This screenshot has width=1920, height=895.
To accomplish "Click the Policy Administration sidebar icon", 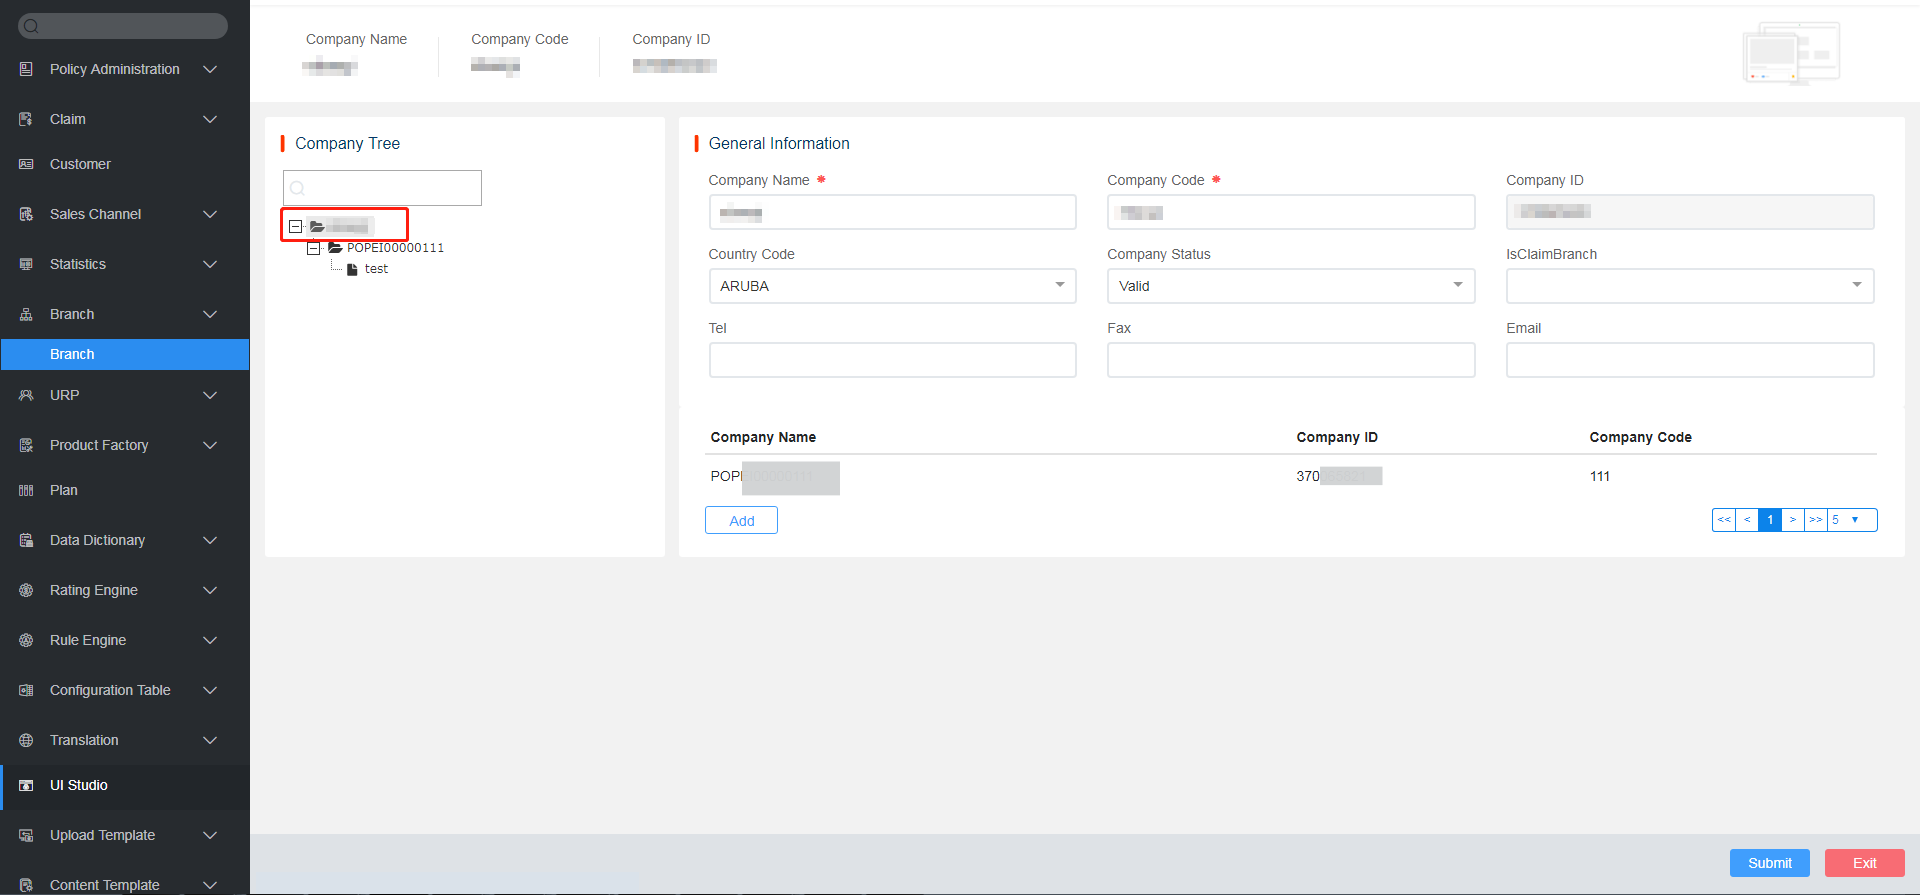I will coord(26,69).
